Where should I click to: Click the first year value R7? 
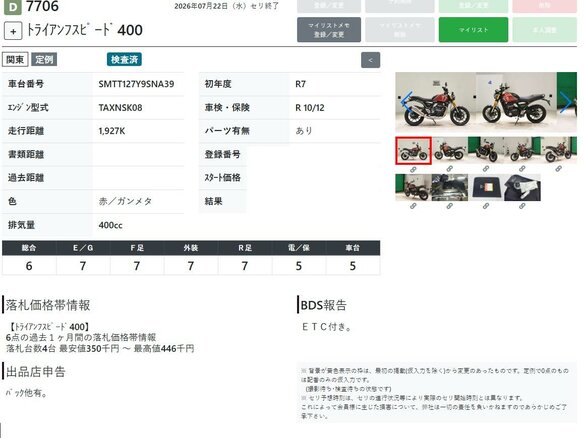(x=300, y=84)
